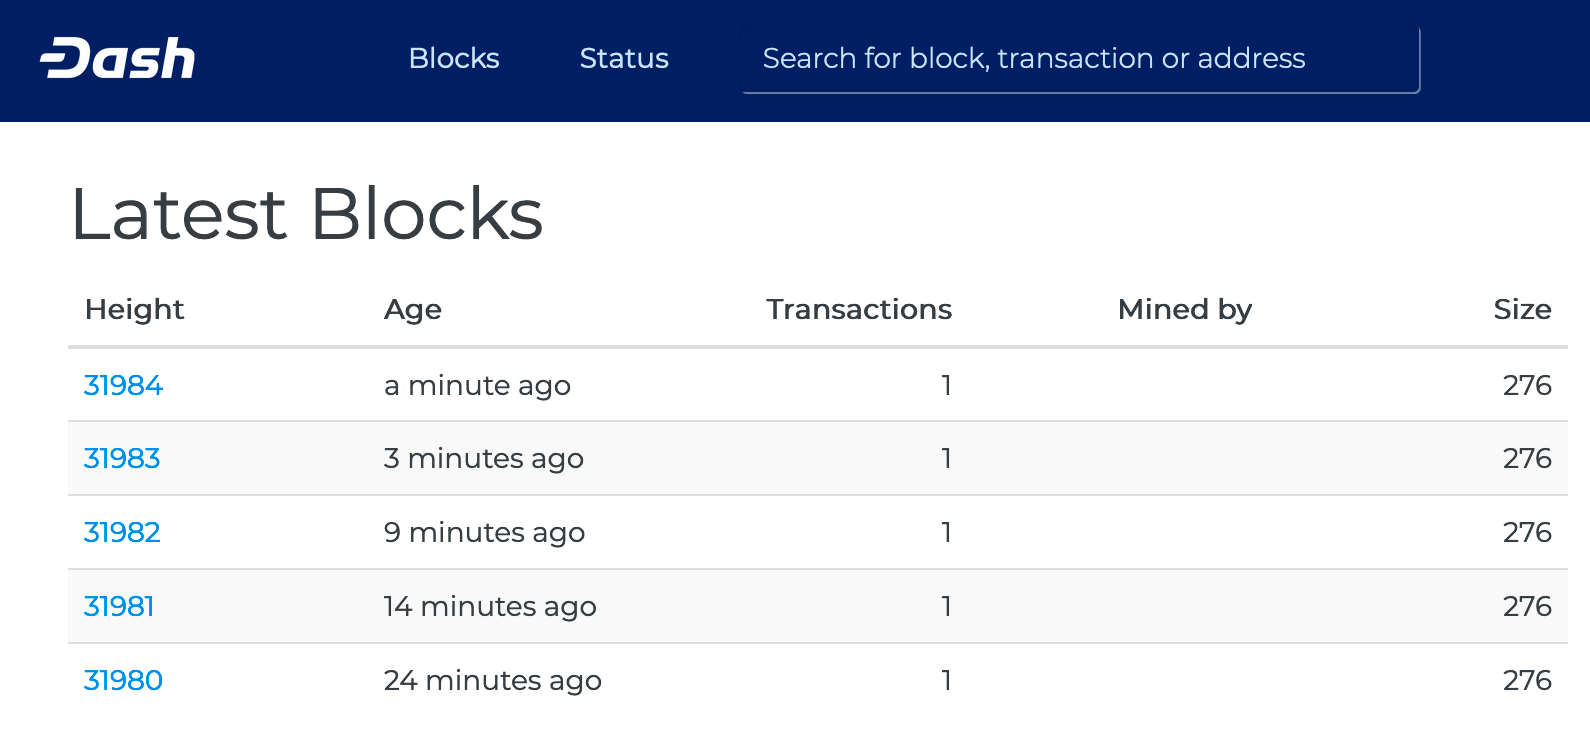View block 31982
Image resolution: width=1590 pixels, height=734 pixels.
122,532
